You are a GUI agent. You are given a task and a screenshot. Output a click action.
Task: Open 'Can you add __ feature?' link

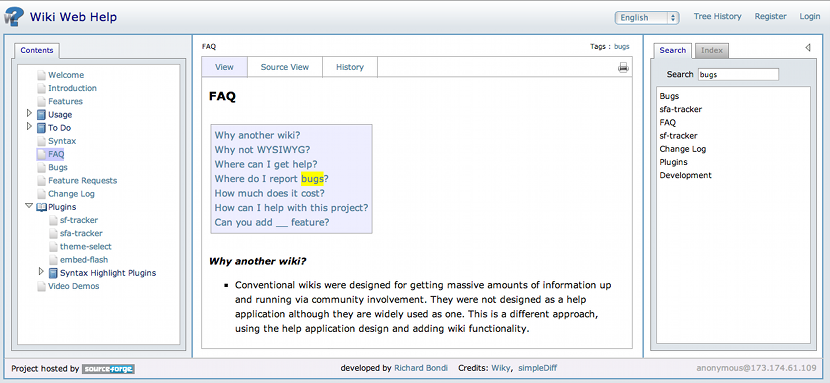pos(272,222)
